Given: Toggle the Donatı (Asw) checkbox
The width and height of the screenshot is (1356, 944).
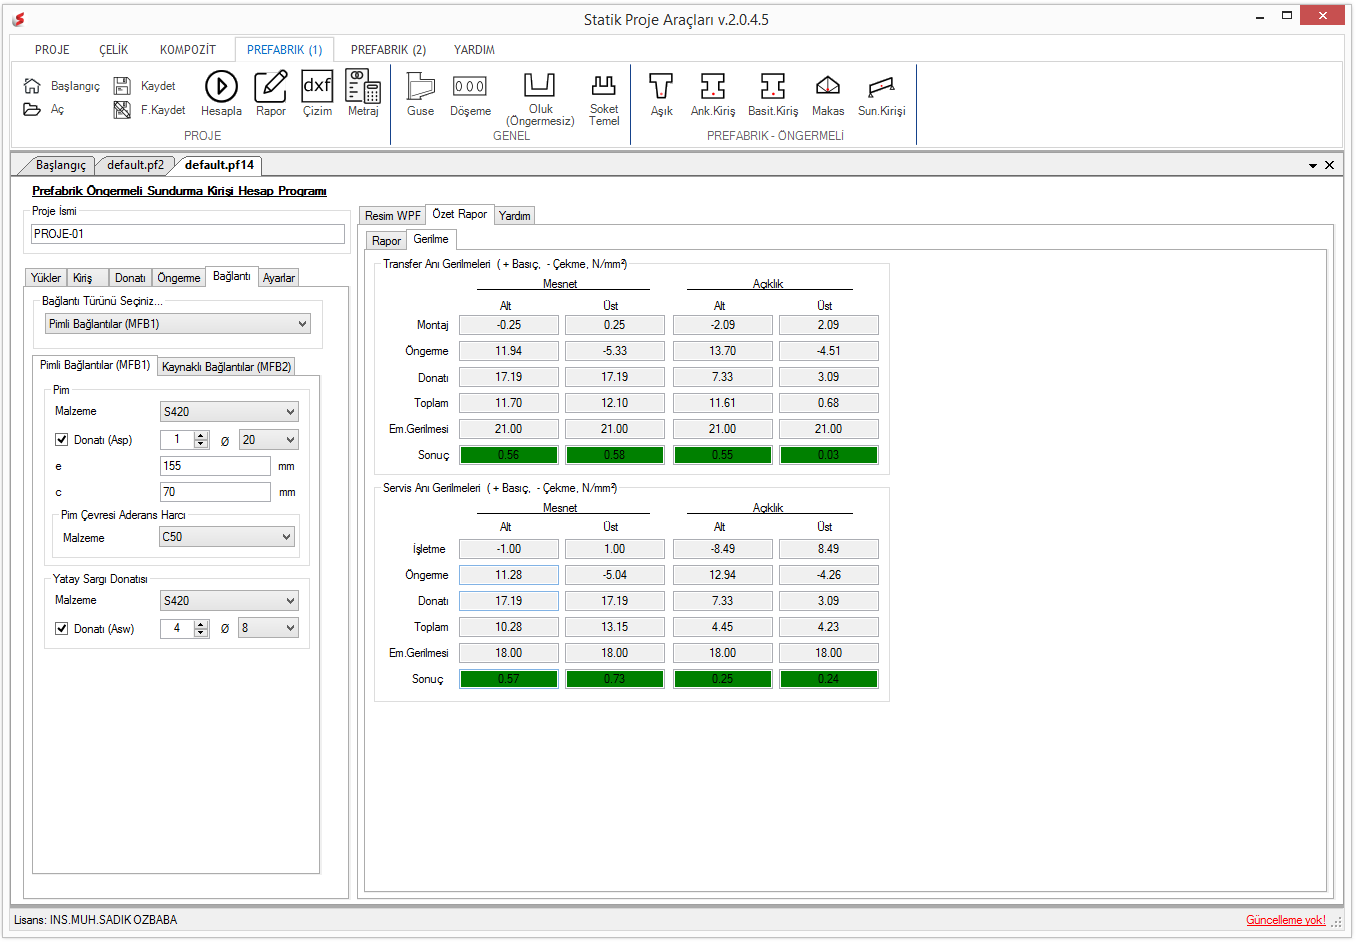Looking at the screenshot, I should (62, 629).
